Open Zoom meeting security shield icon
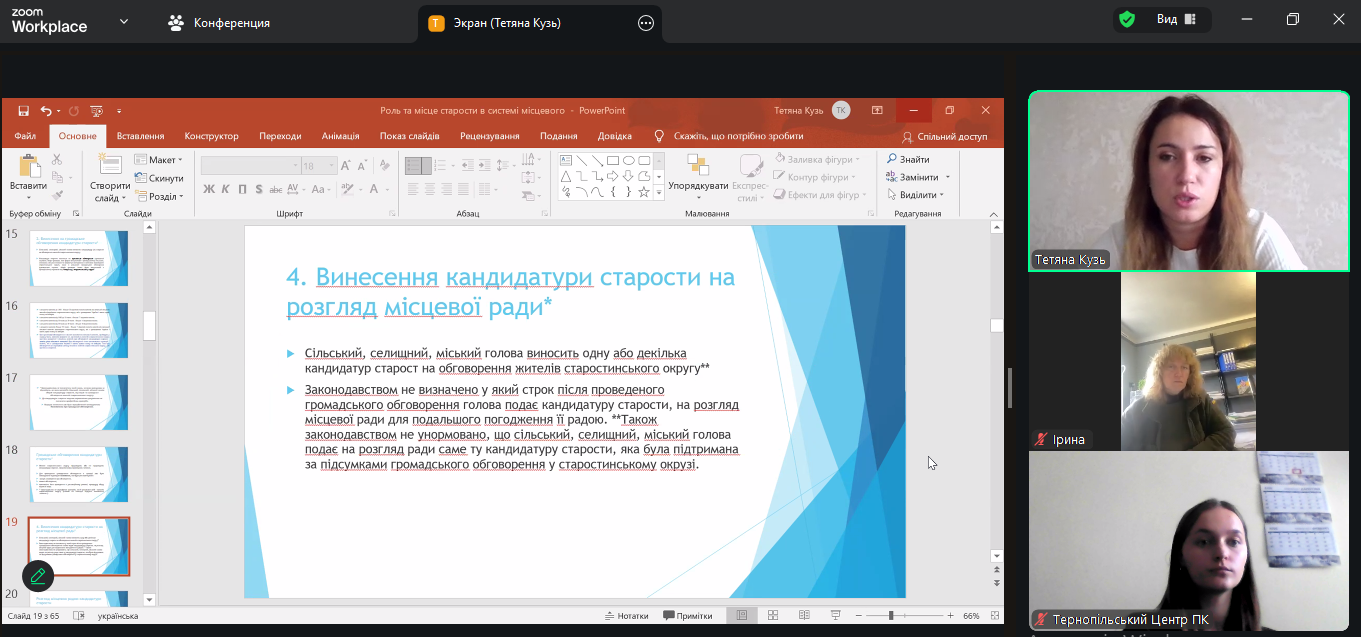This screenshot has width=1361, height=637. click(1127, 20)
